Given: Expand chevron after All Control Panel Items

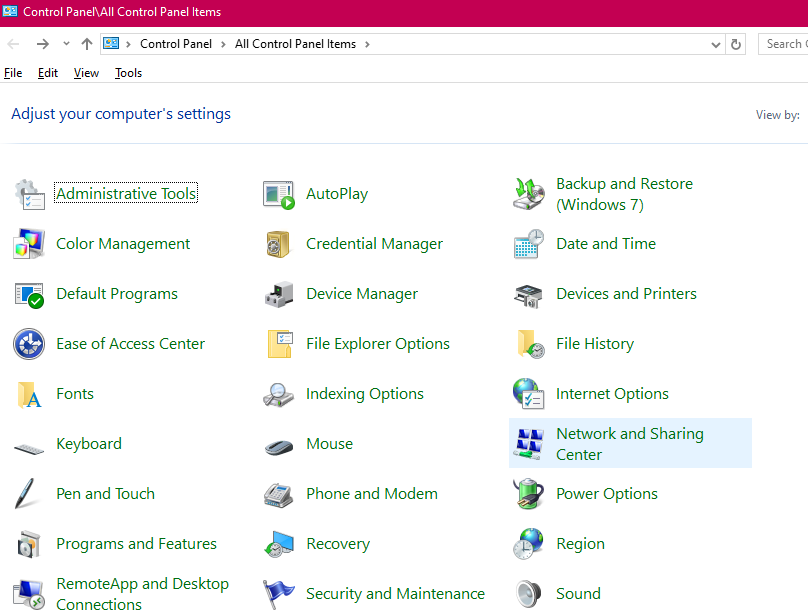Looking at the screenshot, I should (367, 44).
